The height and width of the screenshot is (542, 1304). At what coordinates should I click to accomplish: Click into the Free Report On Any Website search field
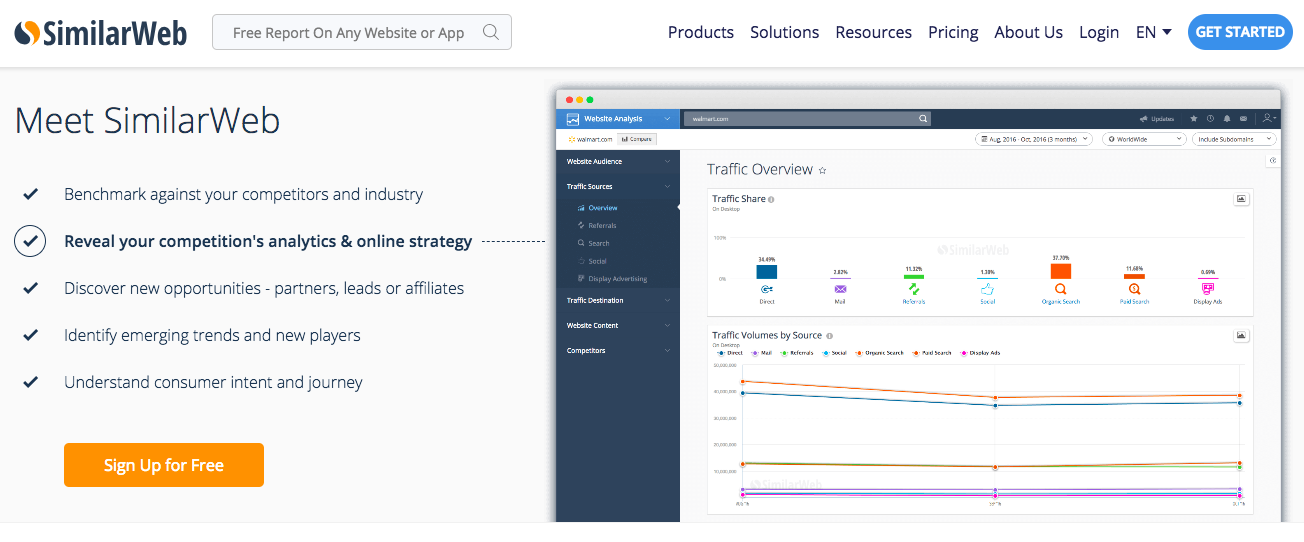coord(348,33)
